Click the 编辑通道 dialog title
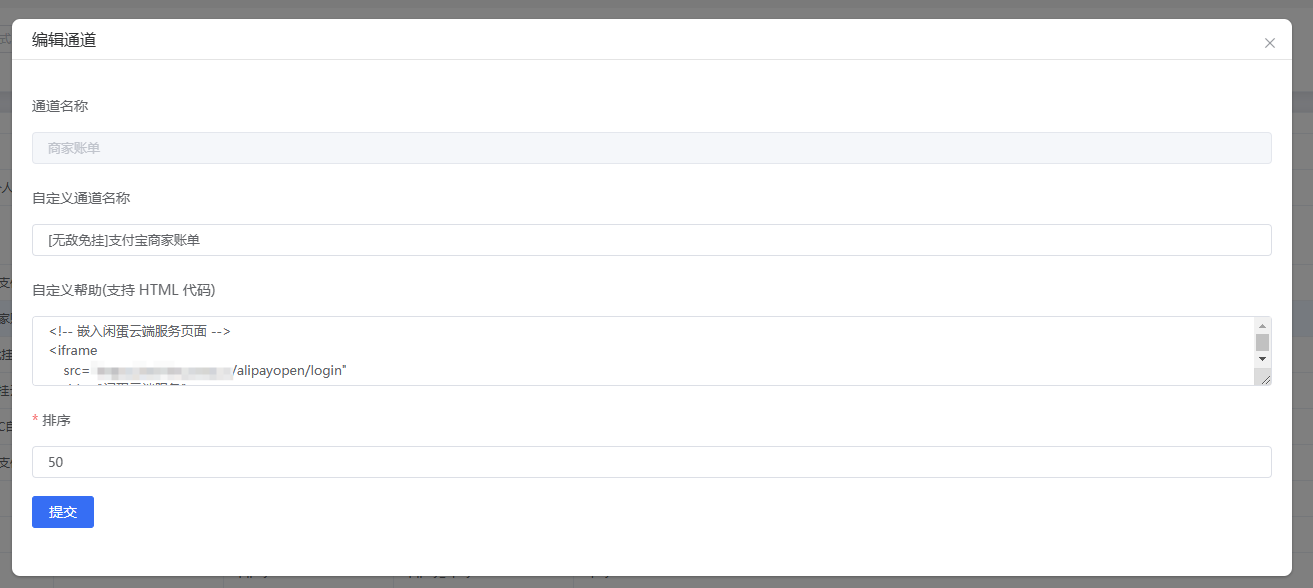The height and width of the screenshot is (588, 1313). (x=64, y=40)
